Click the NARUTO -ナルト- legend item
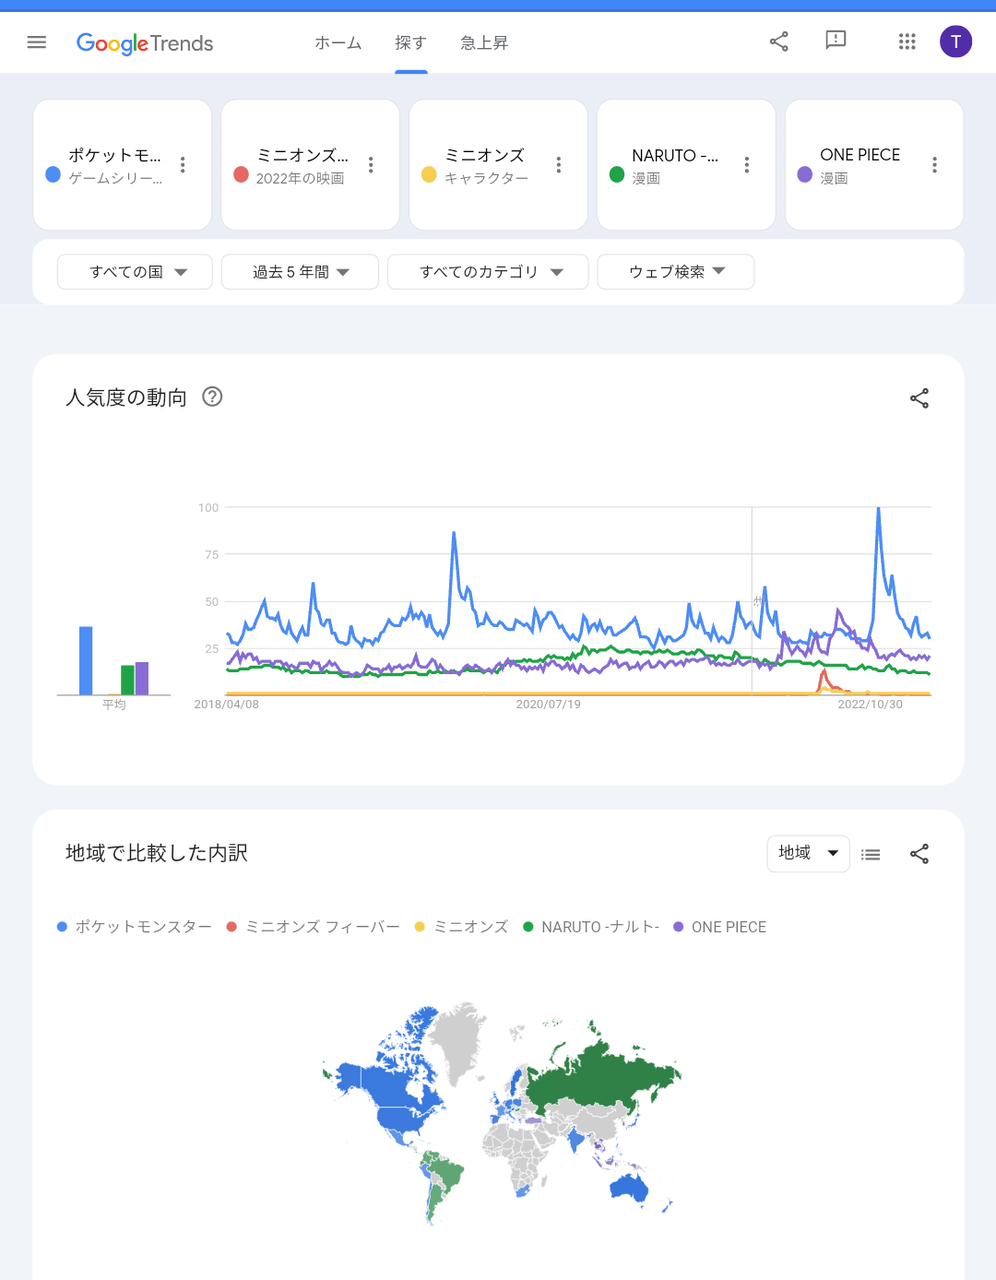The image size is (996, 1280). click(x=591, y=927)
